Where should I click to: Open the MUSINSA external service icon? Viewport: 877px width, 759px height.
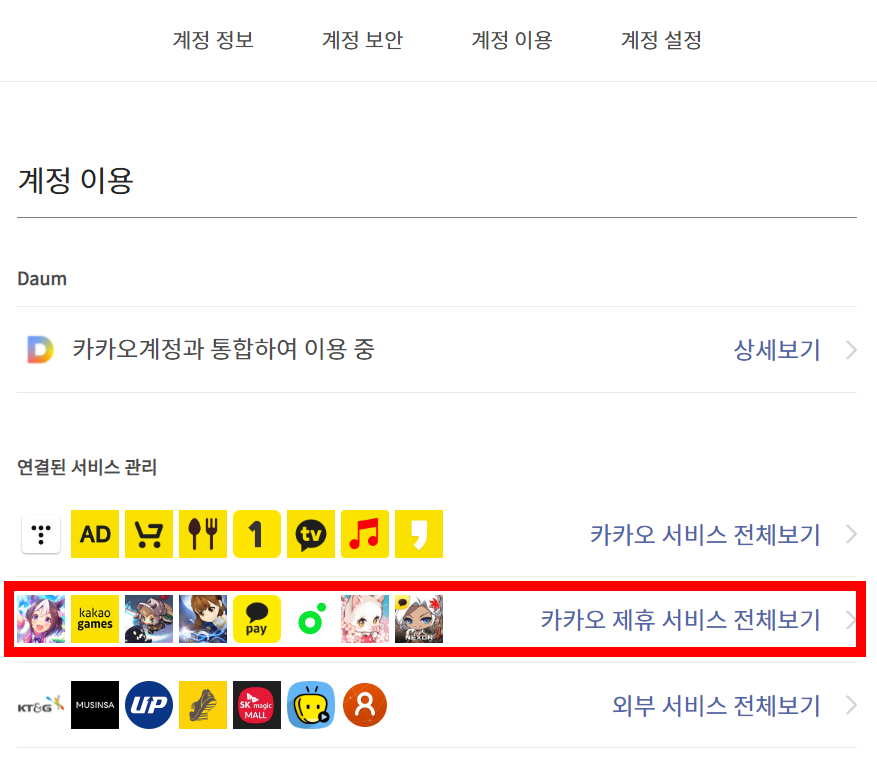click(95, 705)
